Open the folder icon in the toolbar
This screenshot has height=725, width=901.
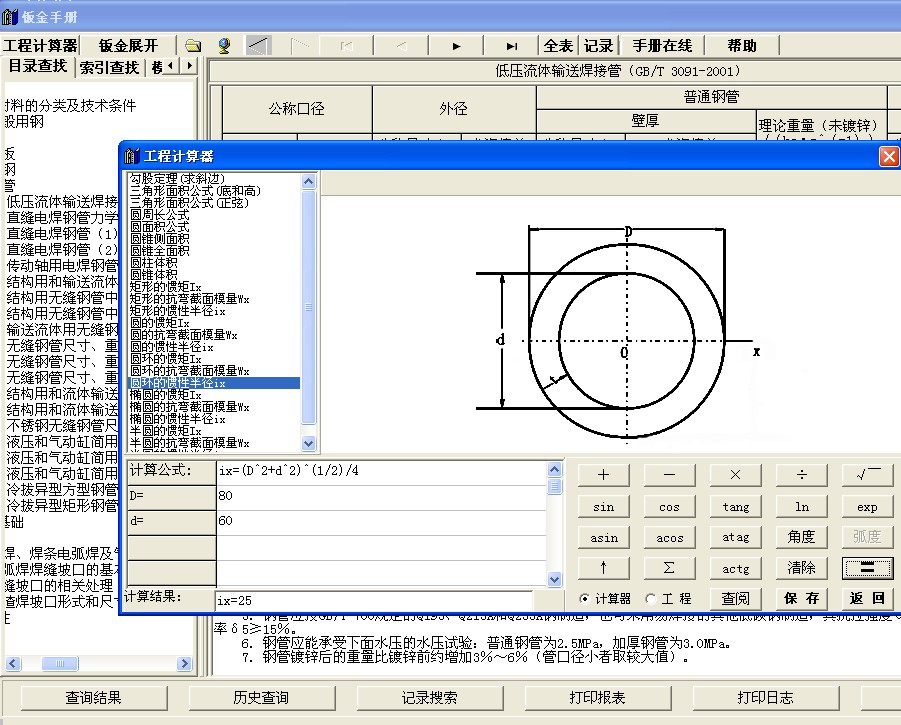click(193, 45)
